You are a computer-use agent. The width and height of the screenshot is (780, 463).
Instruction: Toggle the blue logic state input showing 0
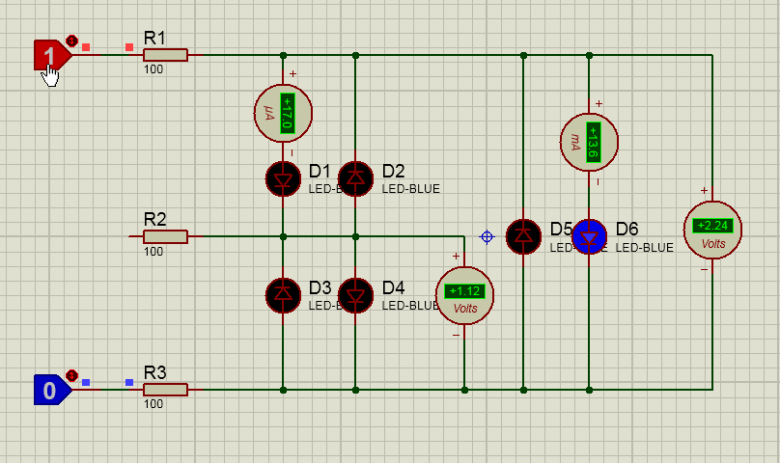tap(50, 389)
